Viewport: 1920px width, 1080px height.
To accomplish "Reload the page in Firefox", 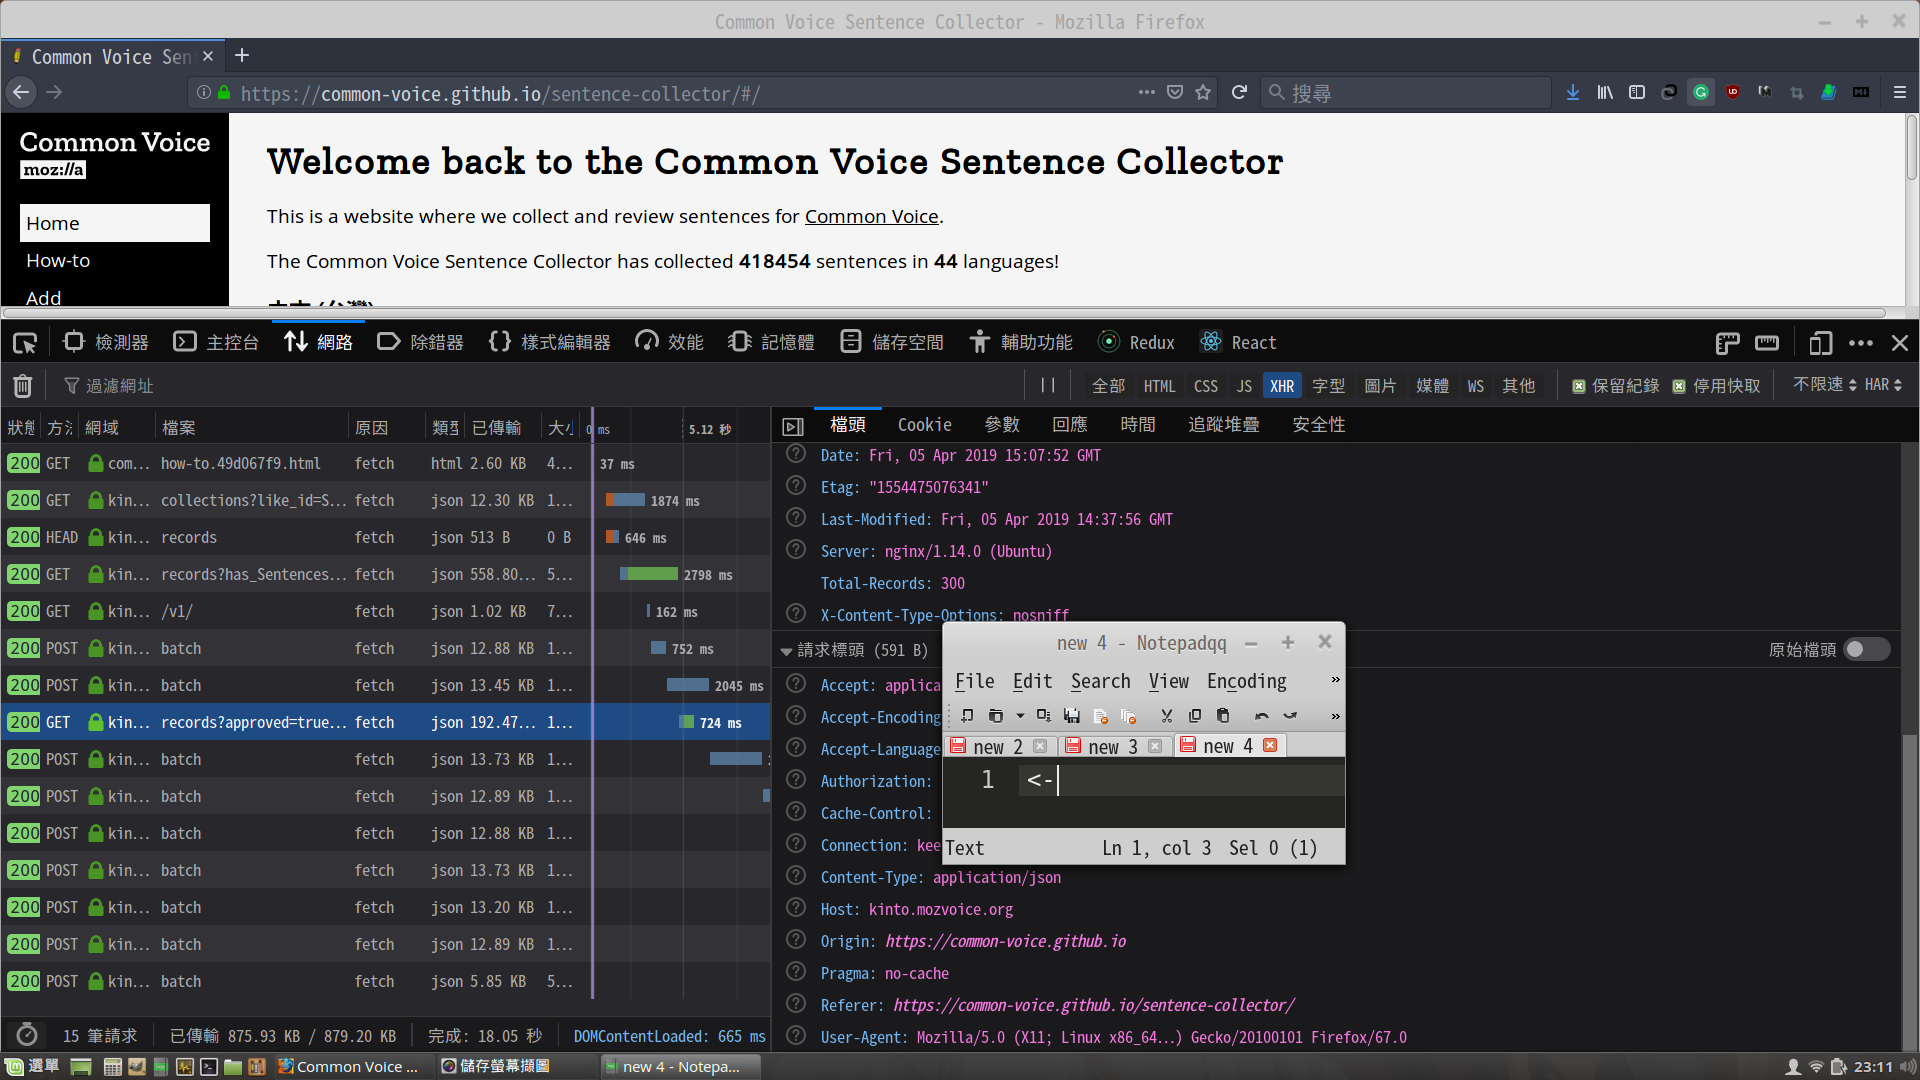I will tap(1239, 92).
